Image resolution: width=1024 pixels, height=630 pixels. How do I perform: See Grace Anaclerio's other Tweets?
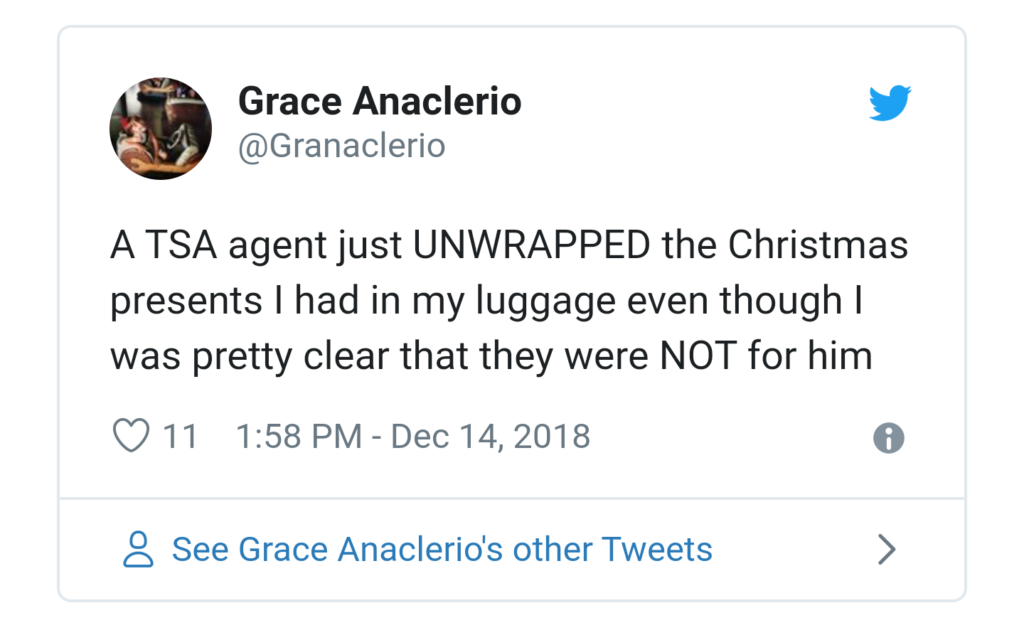tap(442, 549)
